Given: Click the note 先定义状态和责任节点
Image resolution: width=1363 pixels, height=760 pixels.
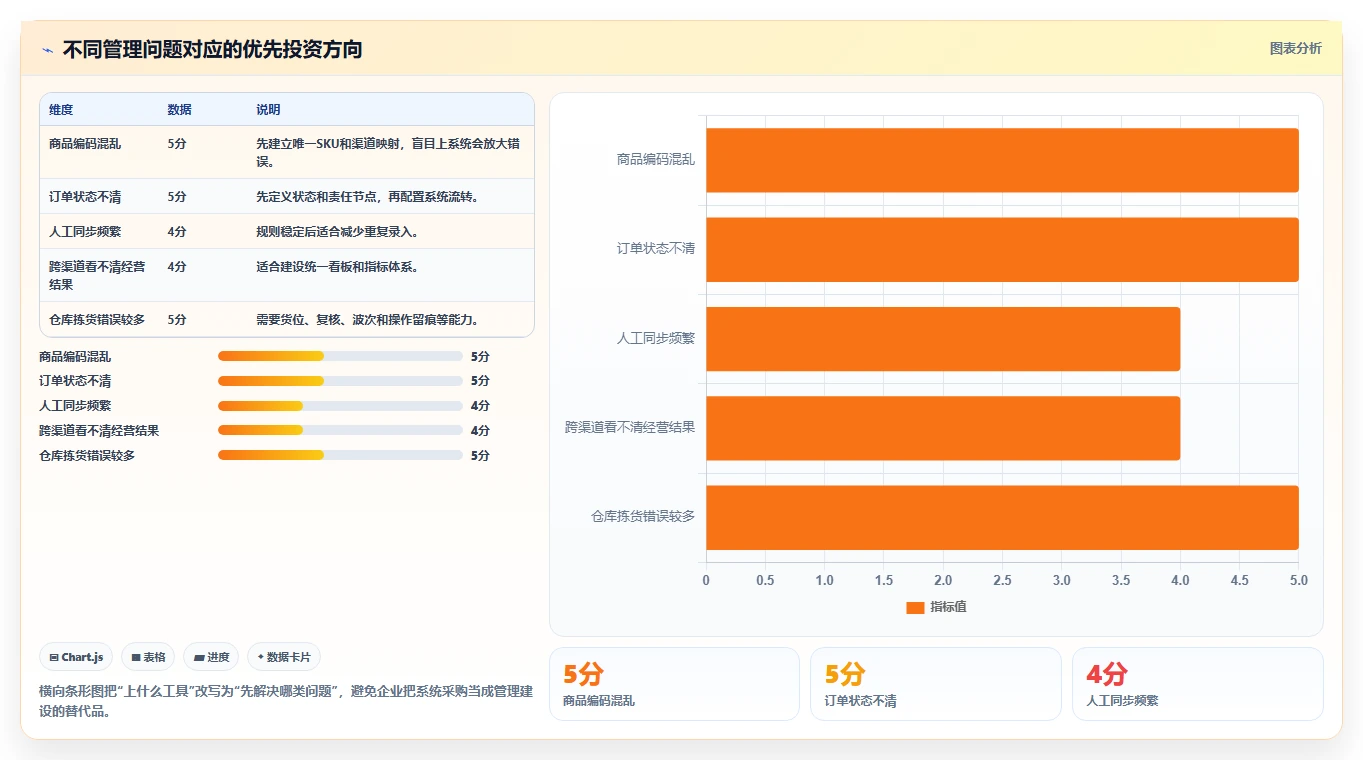Looking at the screenshot, I should (x=367, y=197).
